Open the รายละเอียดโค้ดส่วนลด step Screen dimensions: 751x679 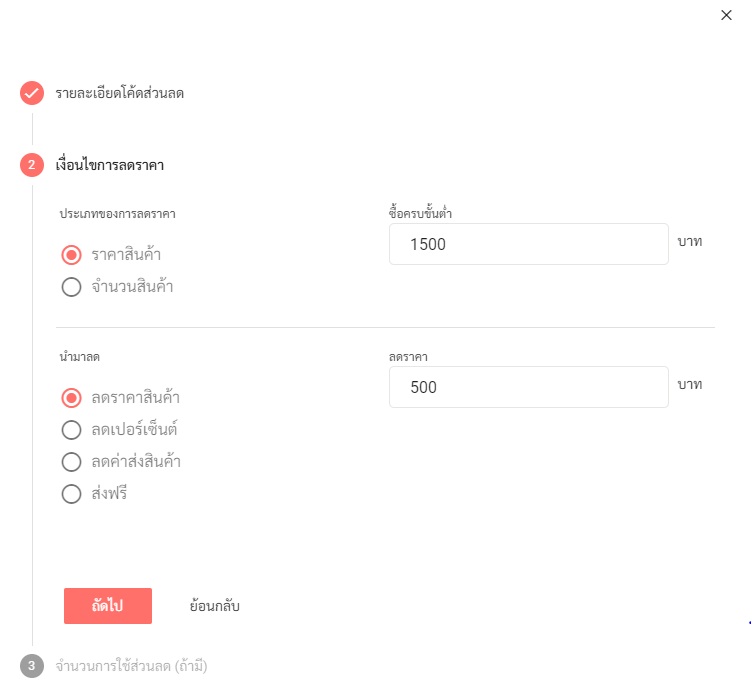[x=120, y=93]
